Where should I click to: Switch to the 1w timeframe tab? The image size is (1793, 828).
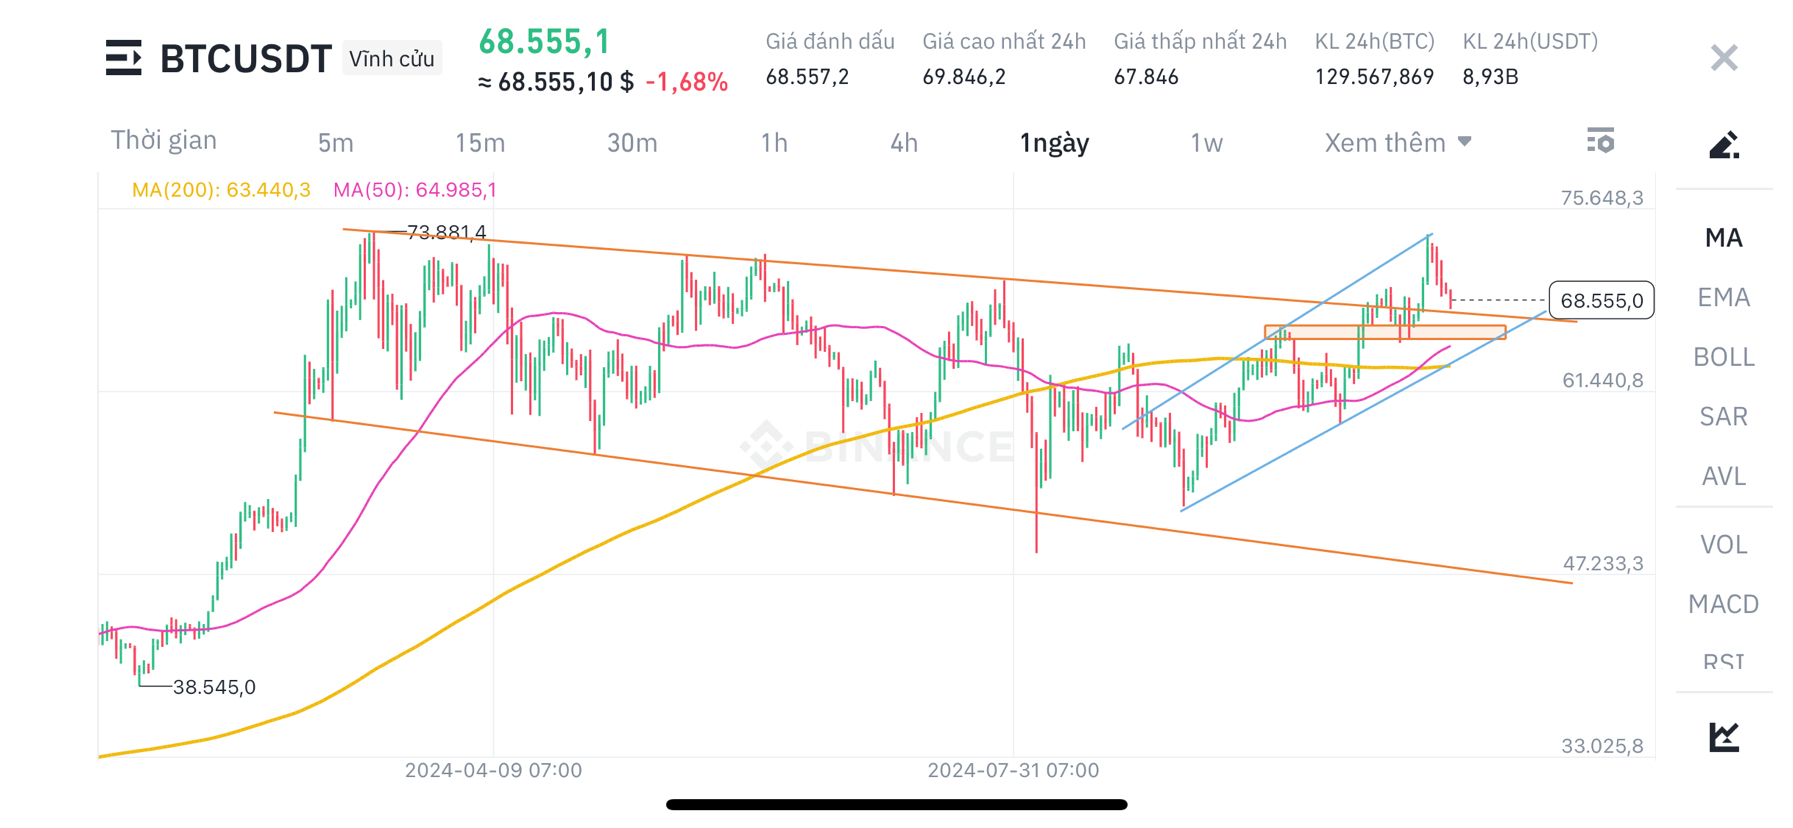coord(1205,143)
